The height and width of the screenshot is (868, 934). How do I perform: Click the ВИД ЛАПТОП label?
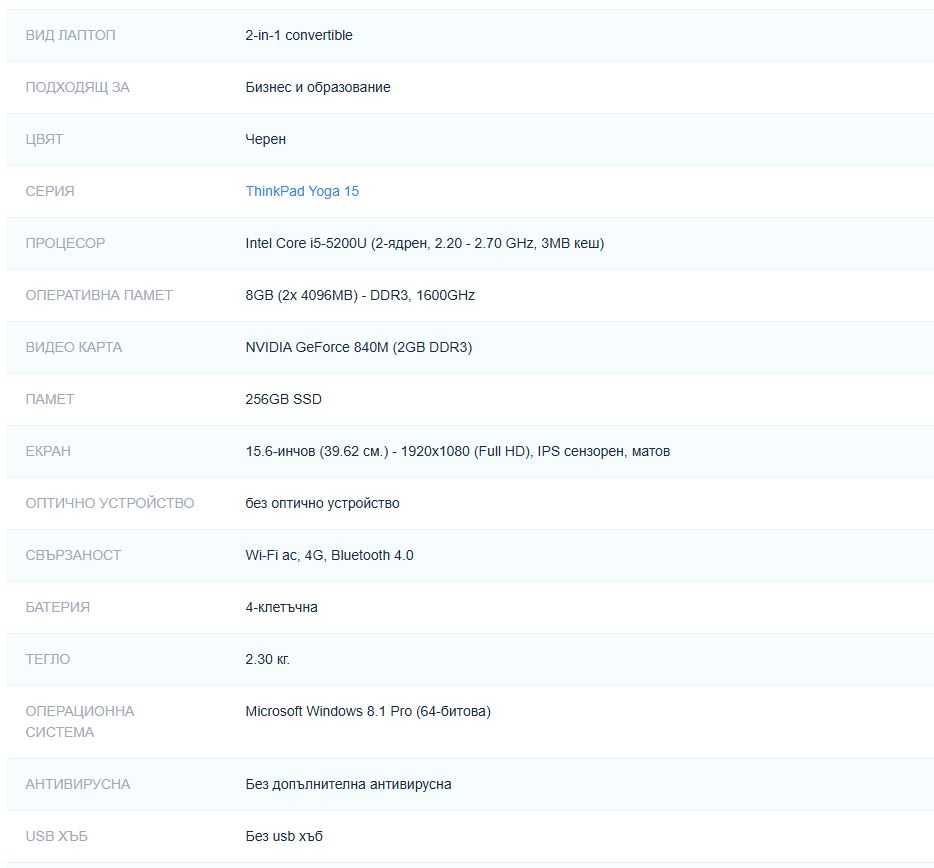click(x=70, y=35)
